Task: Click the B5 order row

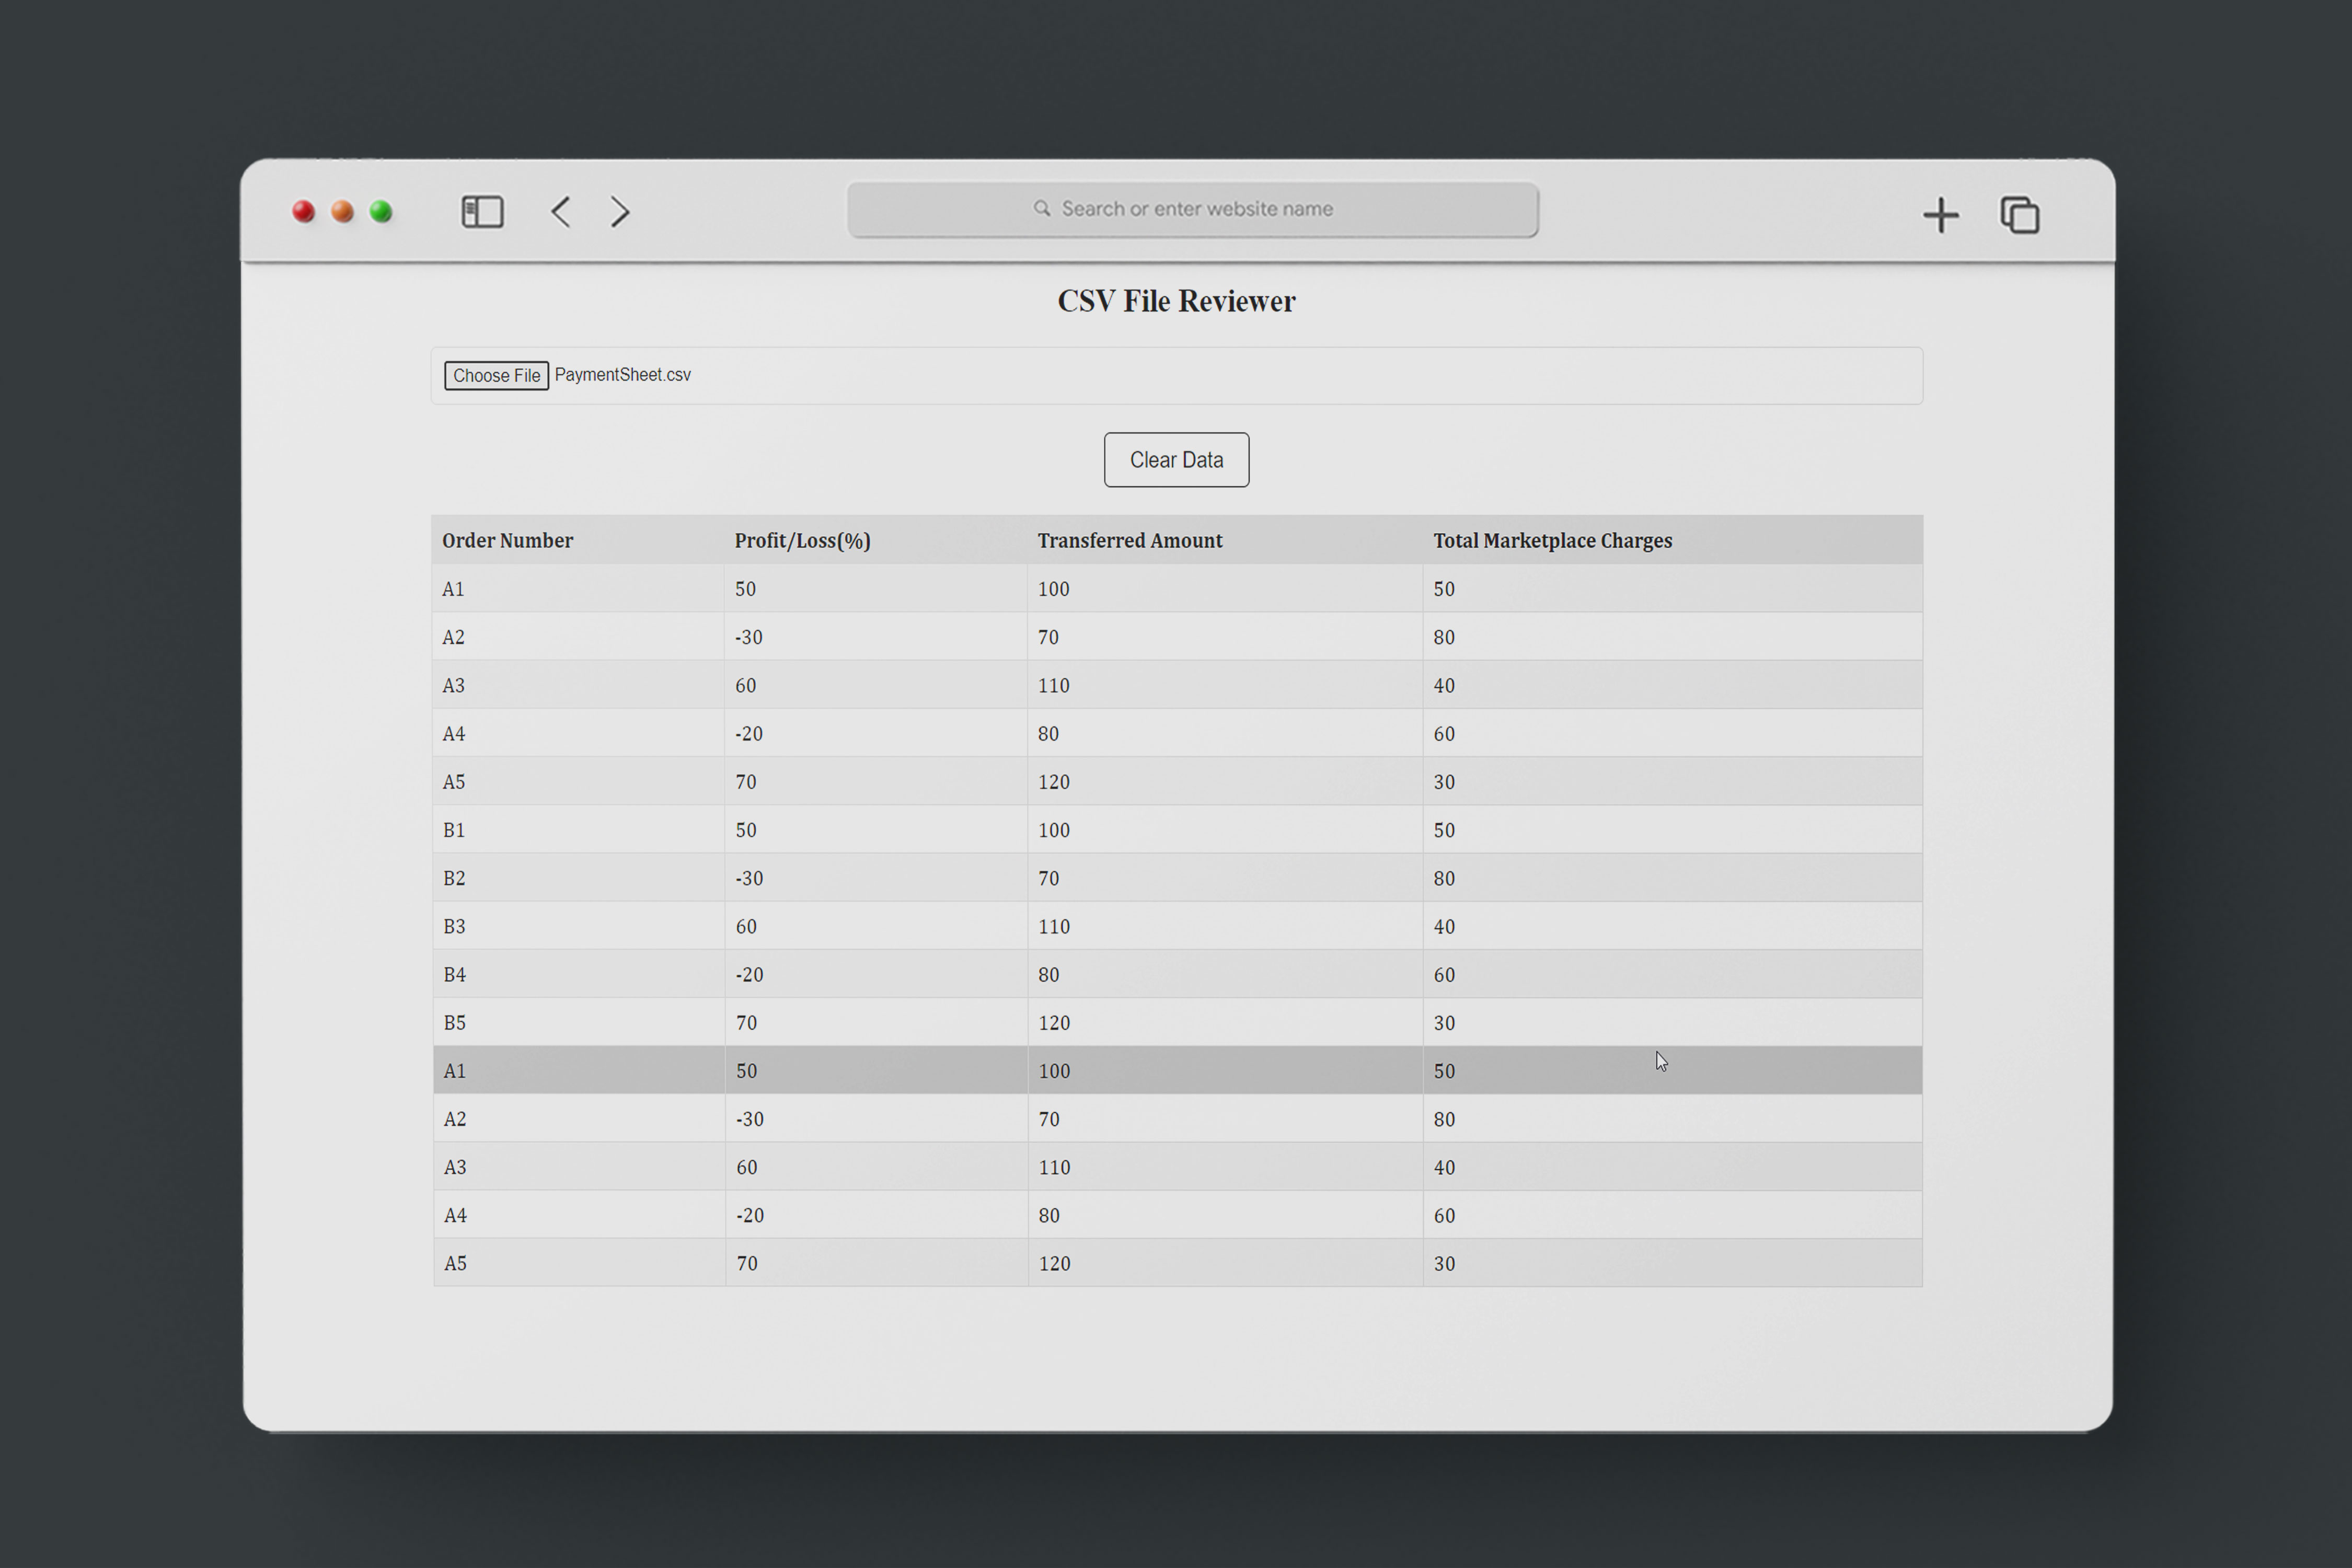Action: click(1176, 1023)
